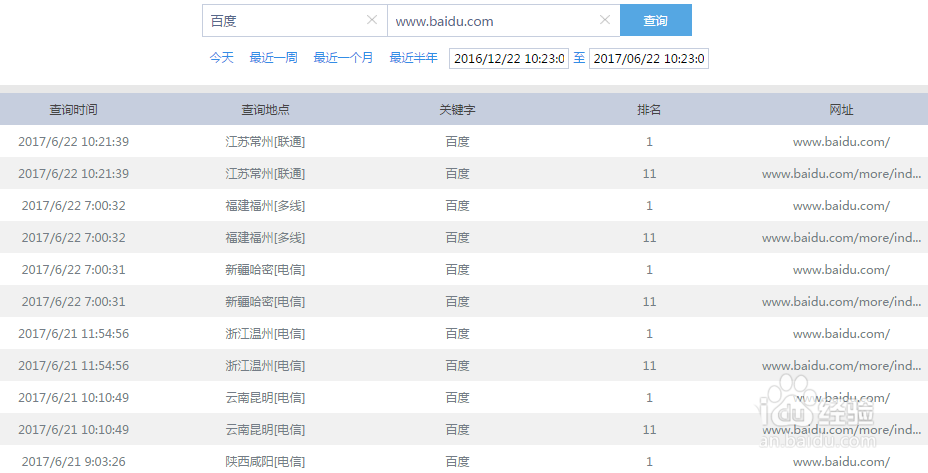Image resolution: width=928 pixels, height=473 pixels.
Task: Select the 最近半年 time filter
Action: tap(413, 58)
